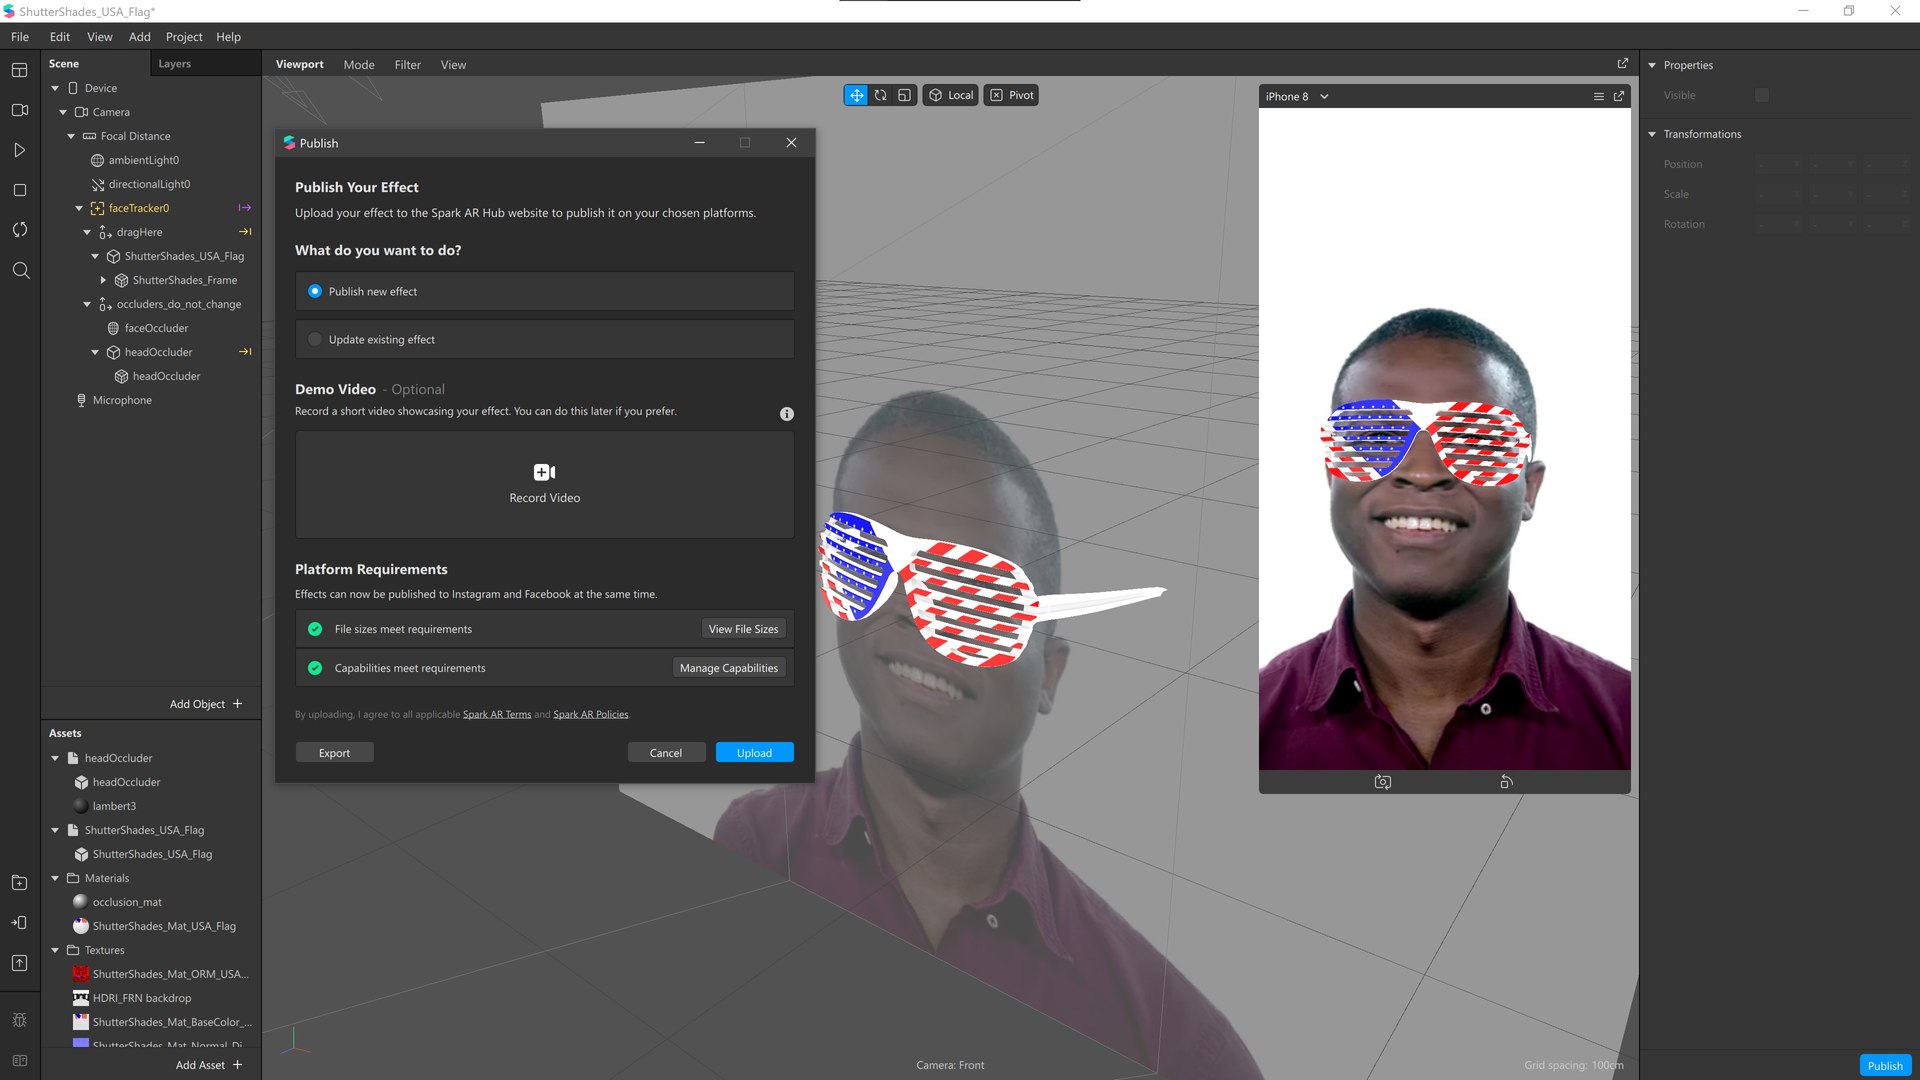
Task: Click Manage Capabilities button
Action: tap(729, 668)
